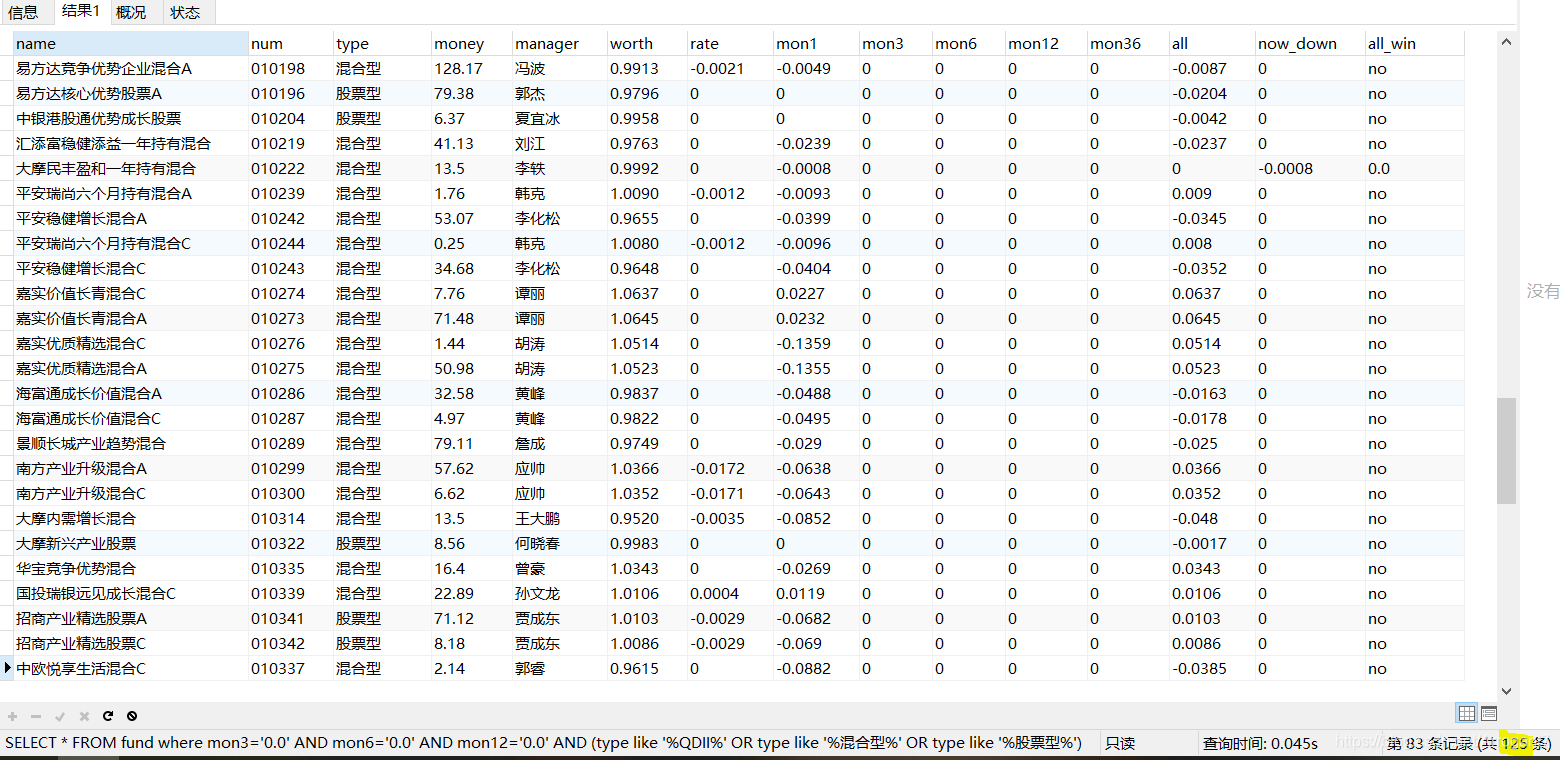Click the cell 嘉实价值长青混合C
Screen dimensions: 1560x760
click(x=130, y=293)
